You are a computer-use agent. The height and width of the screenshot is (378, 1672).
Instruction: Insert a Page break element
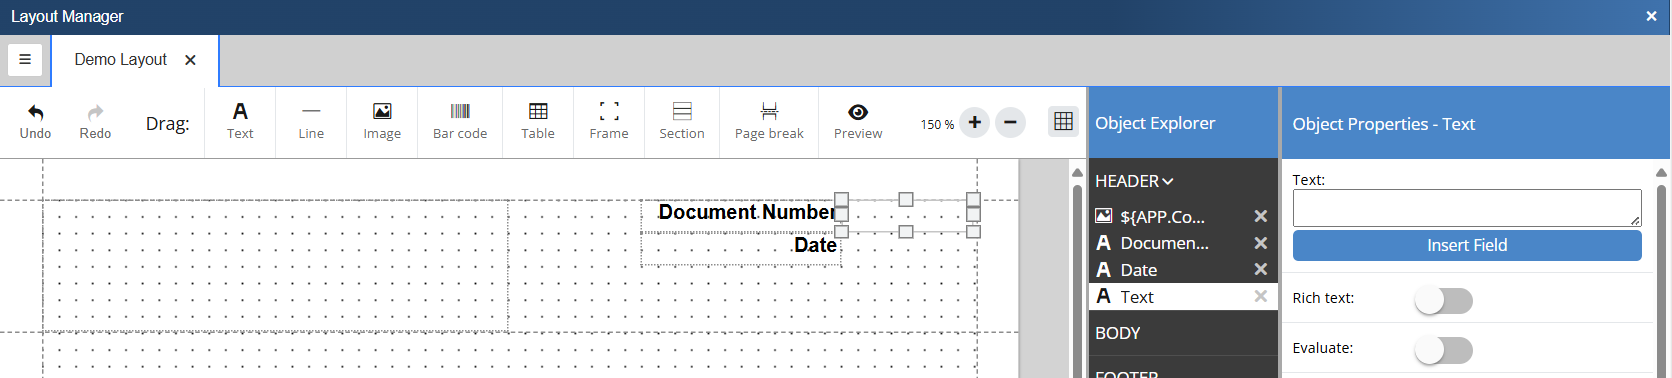769,122
